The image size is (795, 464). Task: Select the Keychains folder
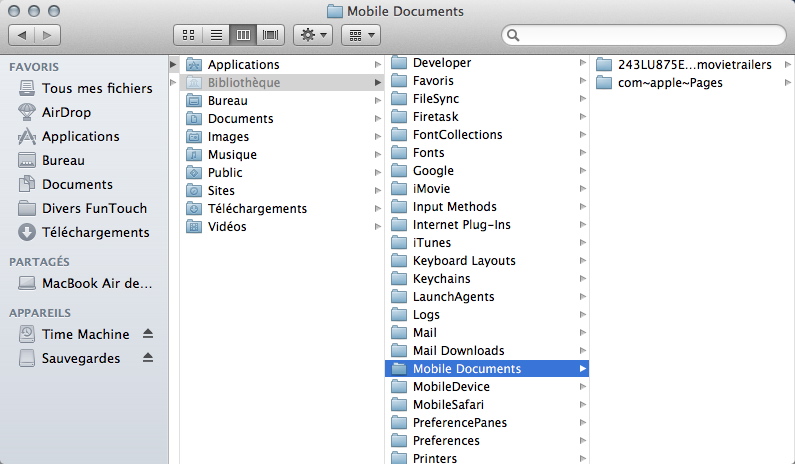point(487,278)
